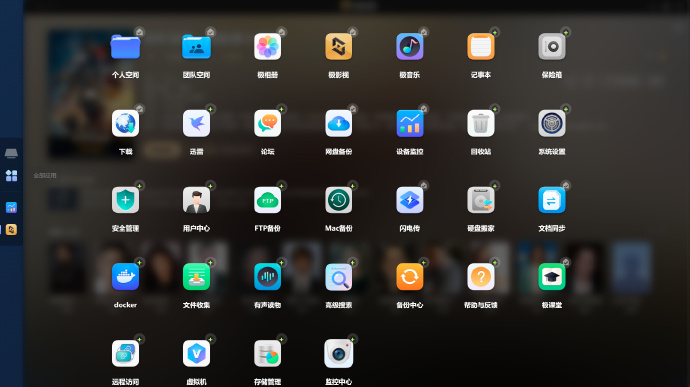Open the 回收站 recycle bin
Viewport: 690px width, 387px height.
click(x=481, y=124)
